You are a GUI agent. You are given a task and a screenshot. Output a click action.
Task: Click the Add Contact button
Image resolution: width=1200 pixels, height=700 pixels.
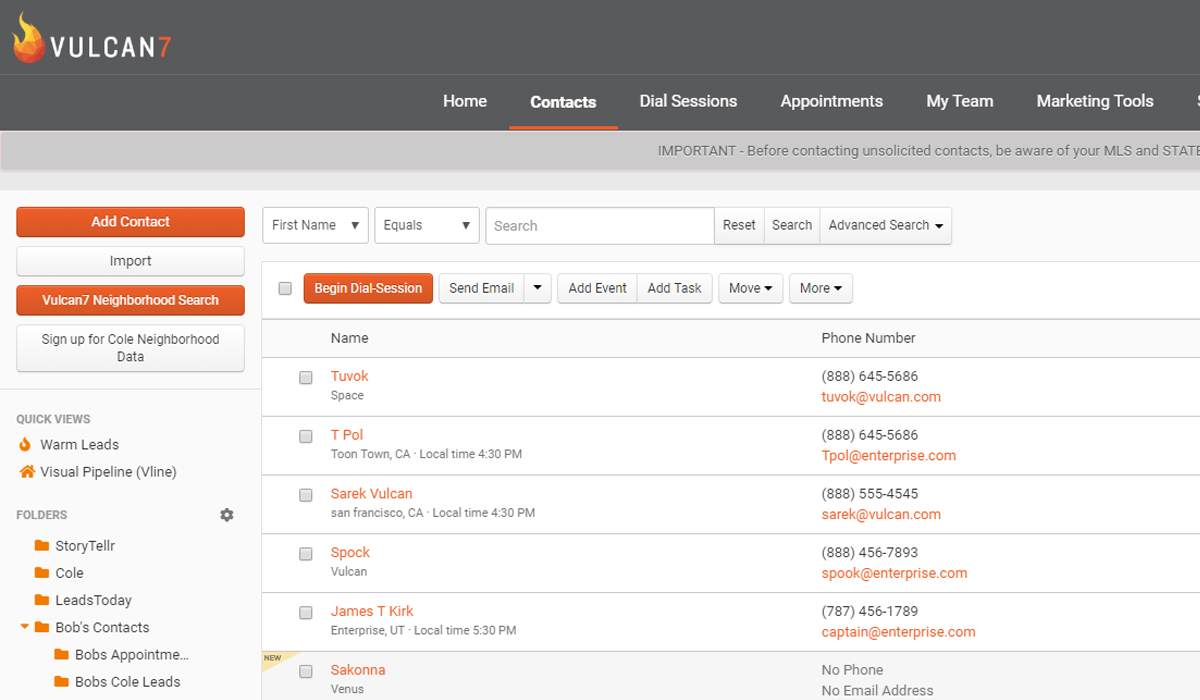pyautogui.click(x=130, y=222)
